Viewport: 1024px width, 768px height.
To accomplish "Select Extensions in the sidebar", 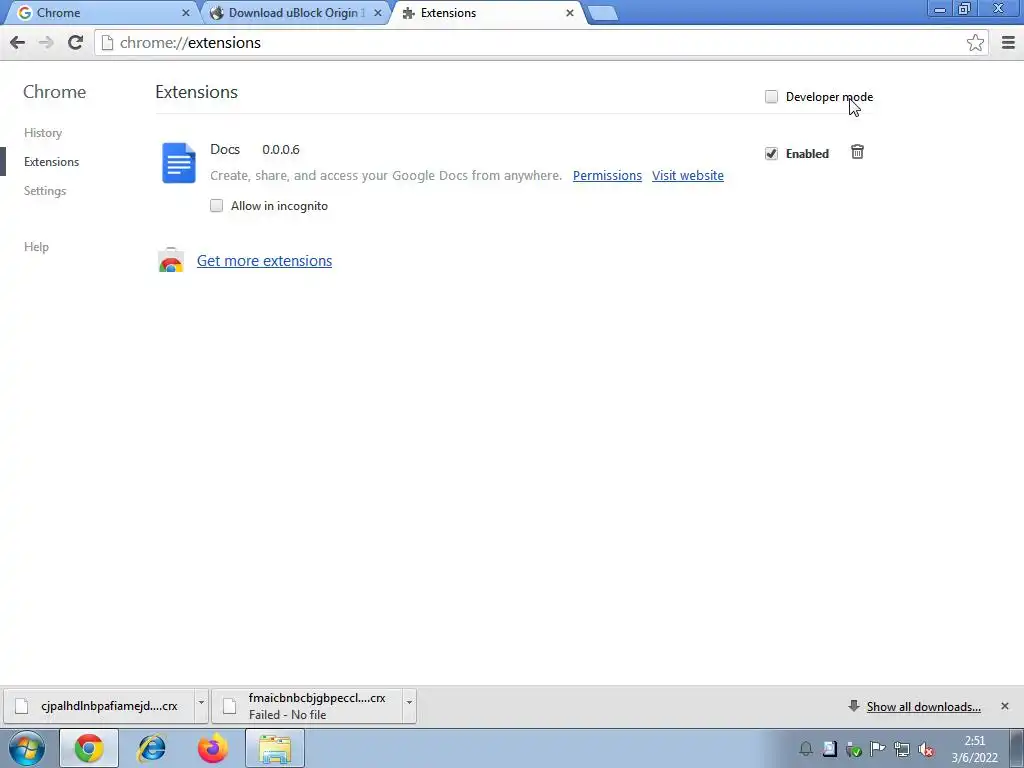I will pyautogui.click(x=52, y=162).
